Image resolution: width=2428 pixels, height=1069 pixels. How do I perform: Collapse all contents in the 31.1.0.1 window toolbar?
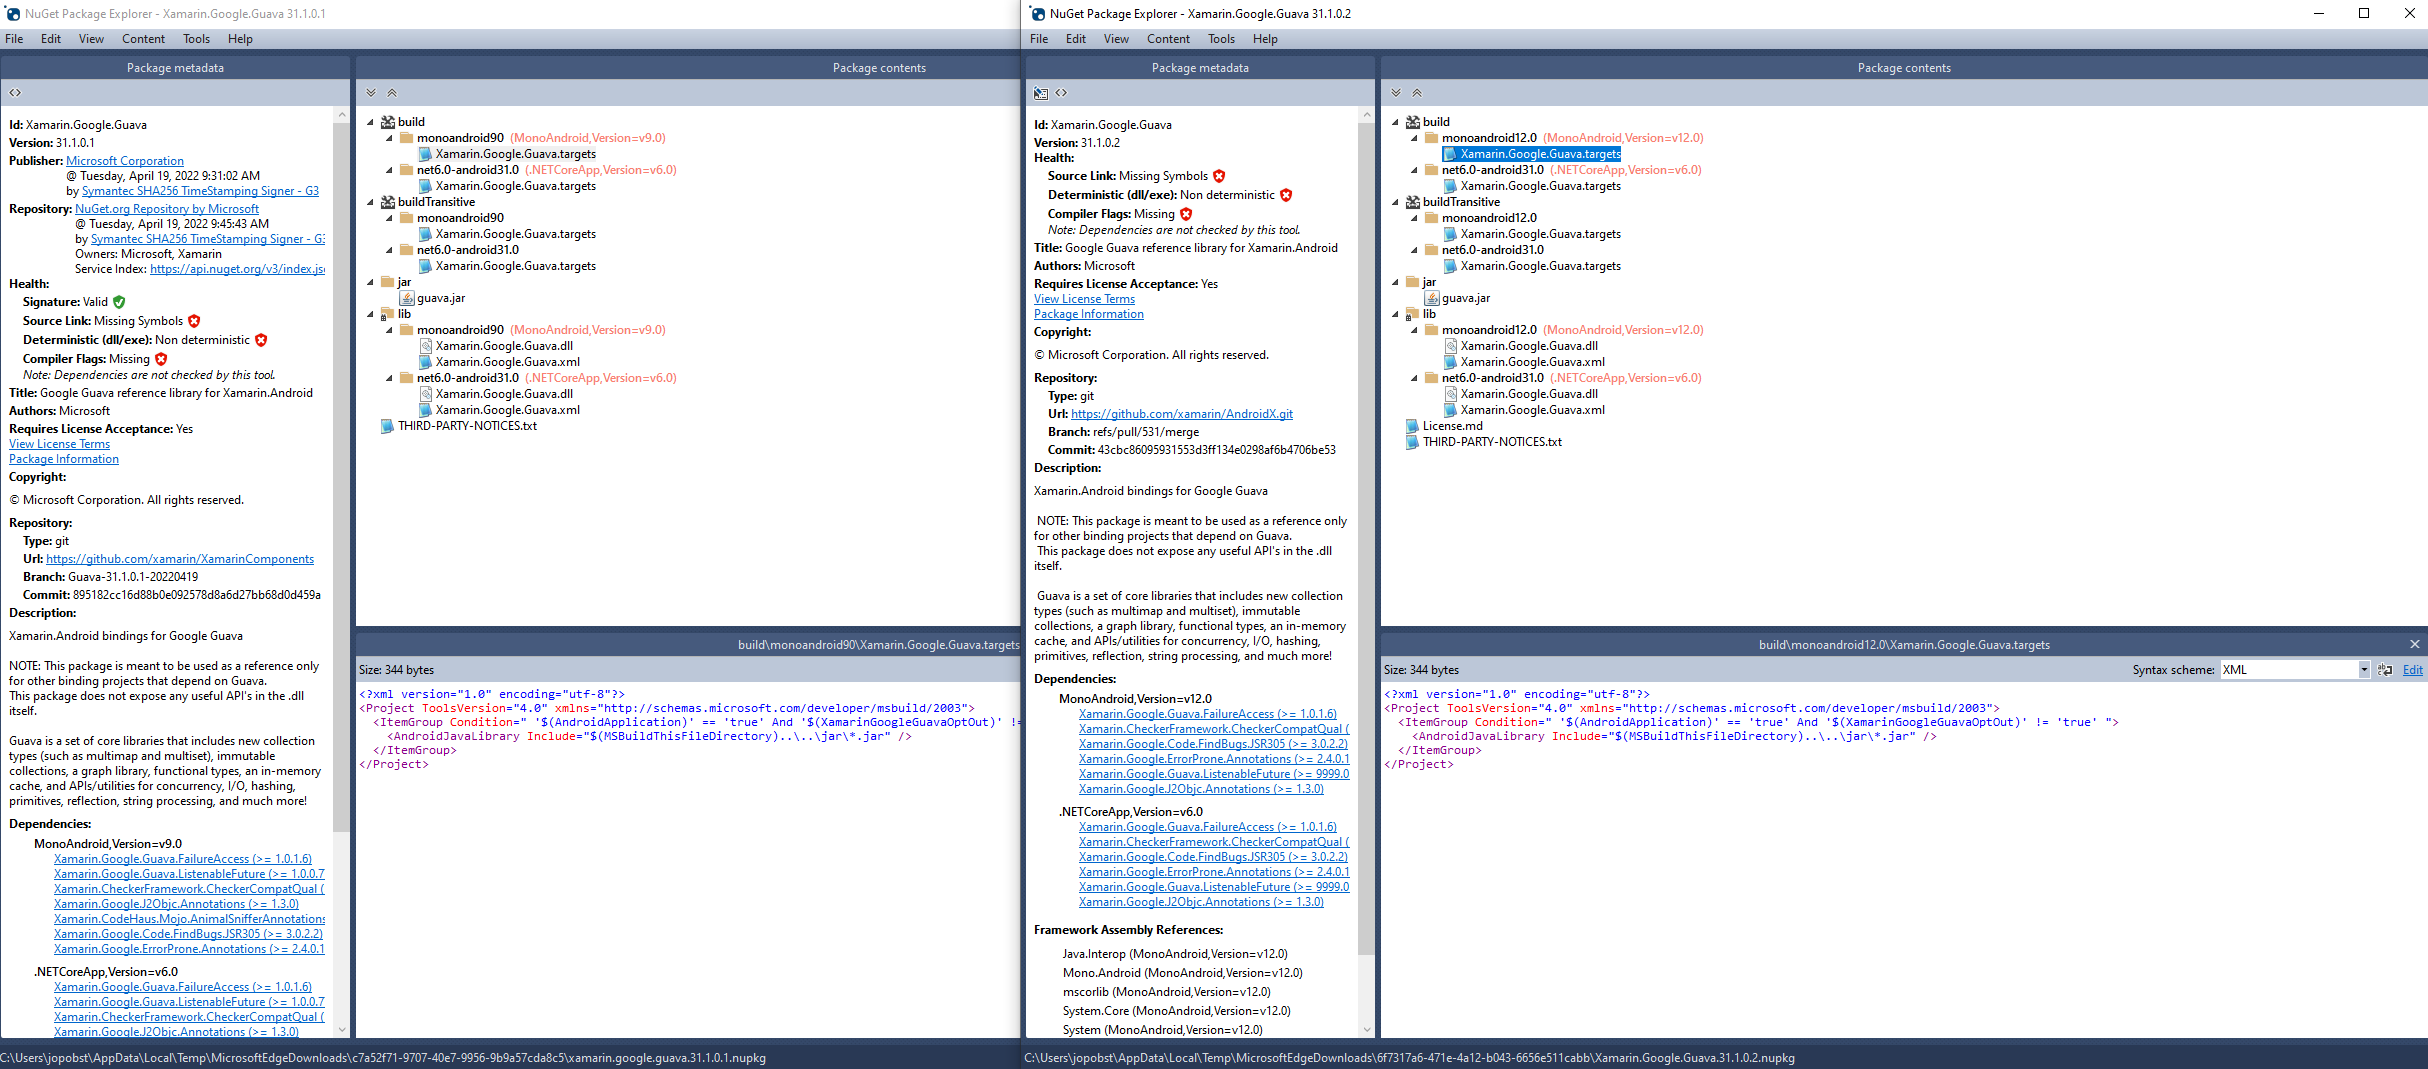pos(392,93)
